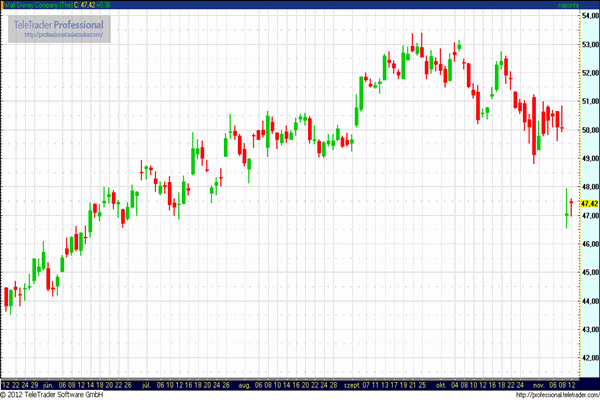Click the 51,00 price axis label

point(590,101)
